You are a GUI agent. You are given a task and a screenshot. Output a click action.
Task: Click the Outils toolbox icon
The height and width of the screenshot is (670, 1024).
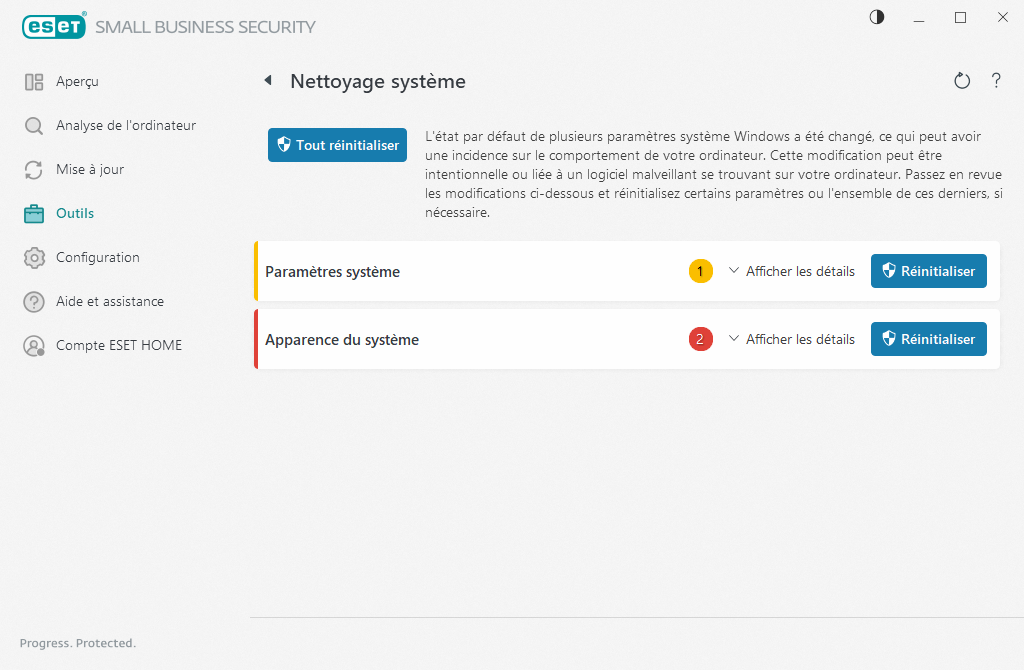pyautogui.click(x=34, y=214)
